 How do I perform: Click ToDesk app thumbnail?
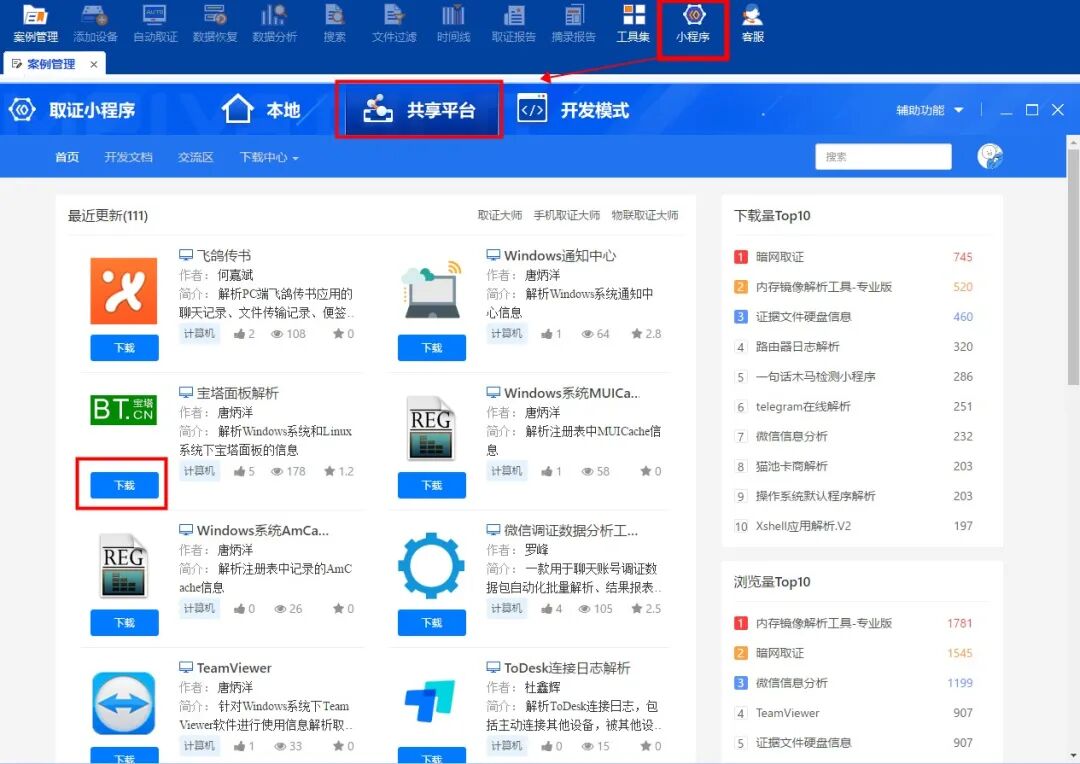pos(430,701)
